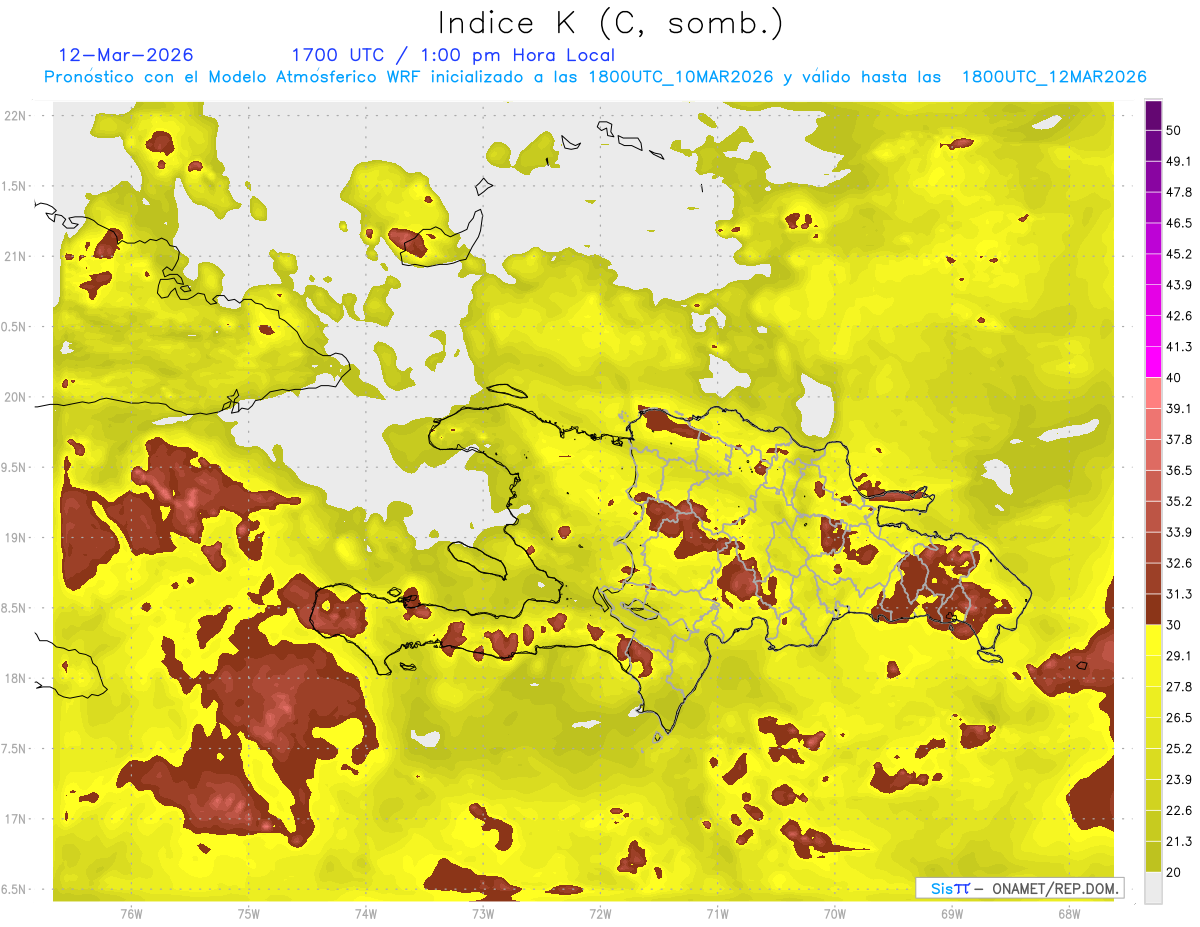Click the latitude label "18N"
This screenshot has width=1200, height=927.
tap(16, 679)
